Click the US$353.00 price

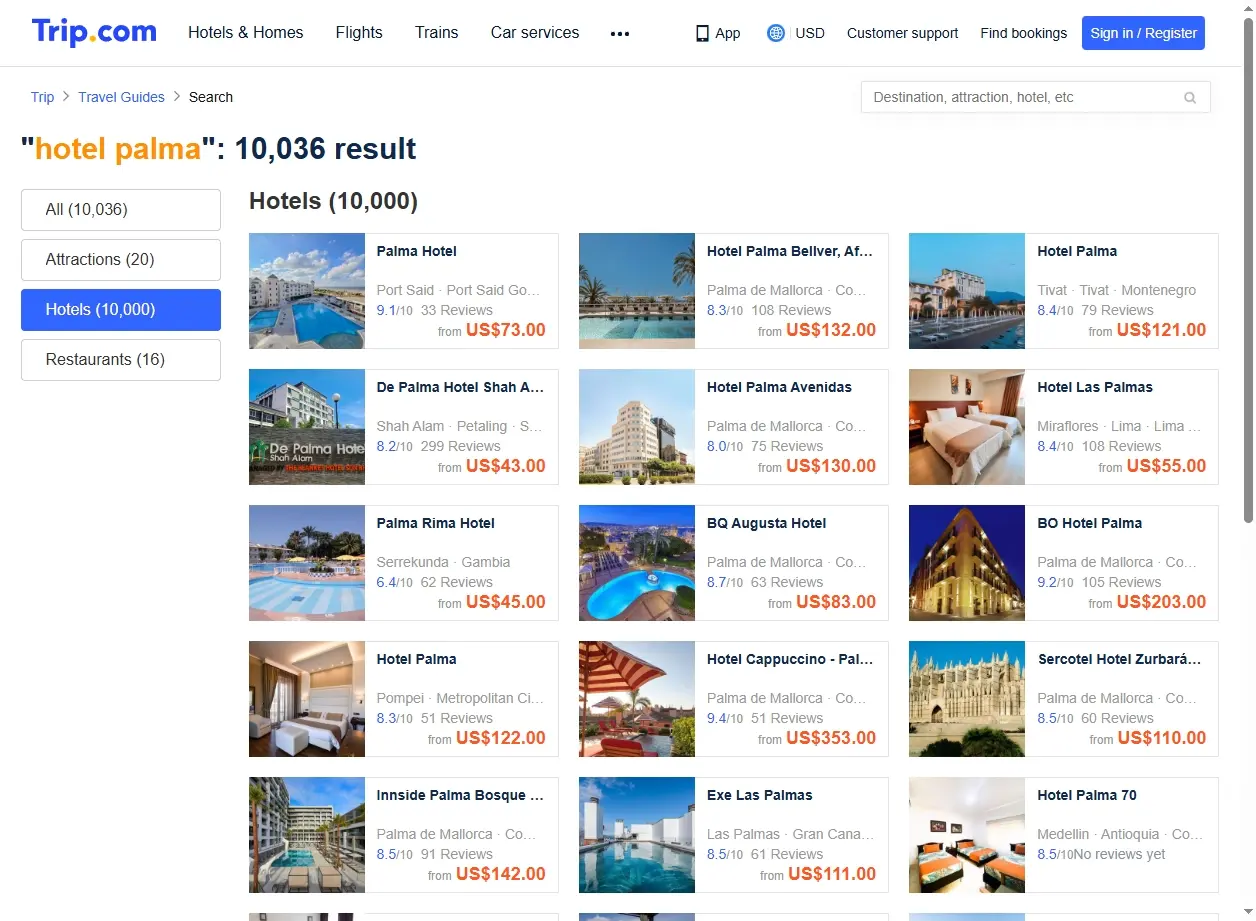[x=831, y=738]
